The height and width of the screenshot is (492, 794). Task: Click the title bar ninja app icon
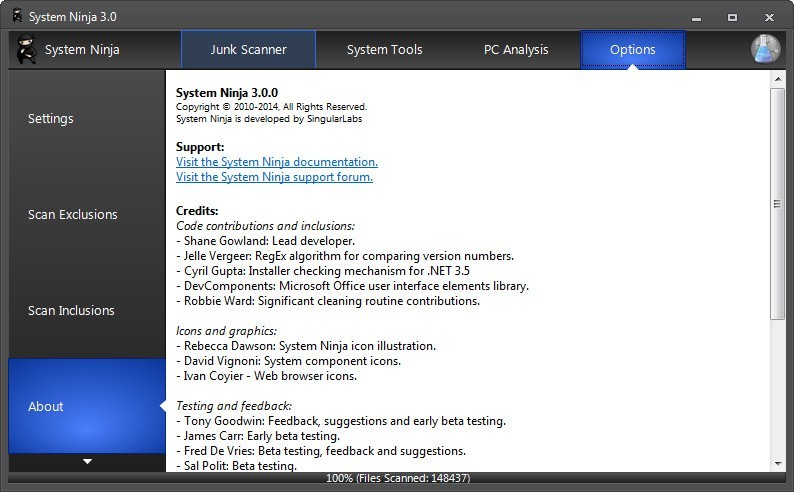(17, 16)
